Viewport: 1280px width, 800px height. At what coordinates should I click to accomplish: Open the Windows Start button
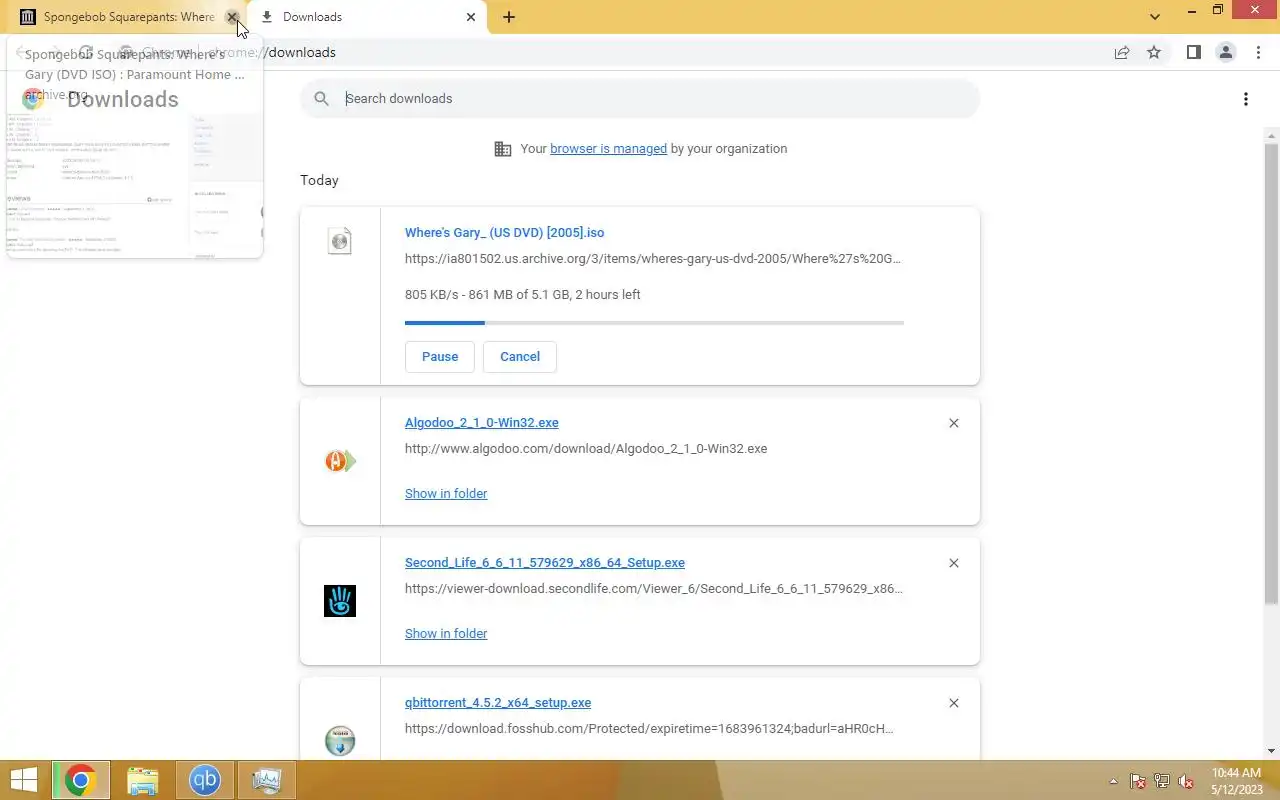[x=24, y=780]
